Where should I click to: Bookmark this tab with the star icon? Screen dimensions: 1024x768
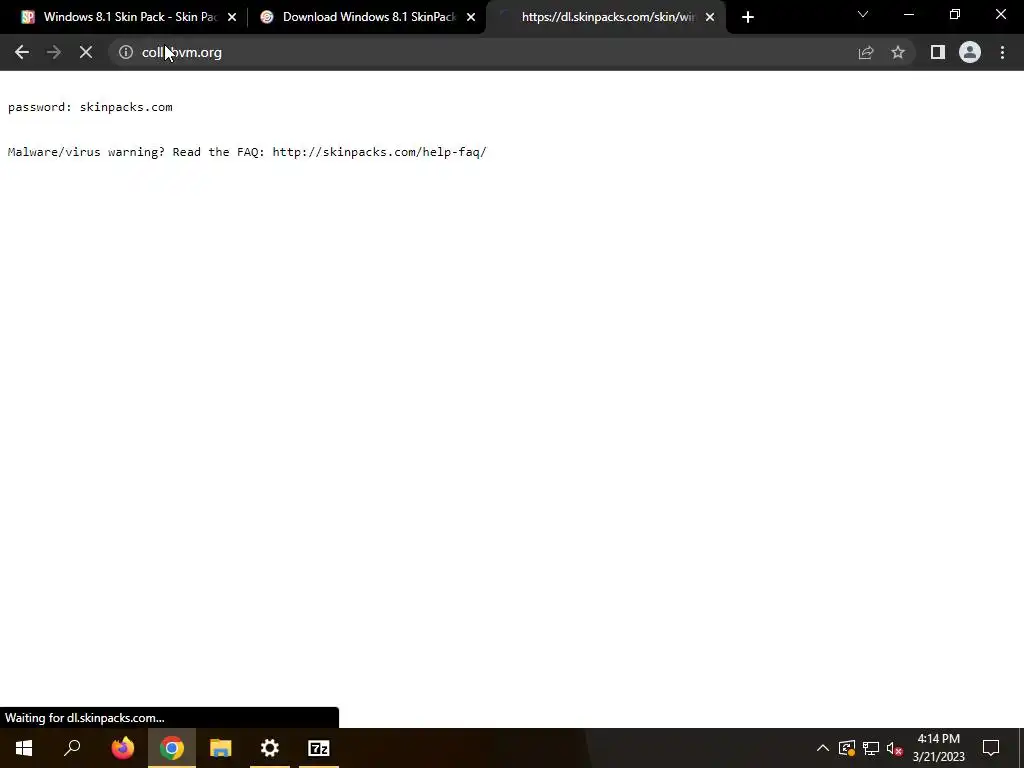tap(898, 52)
